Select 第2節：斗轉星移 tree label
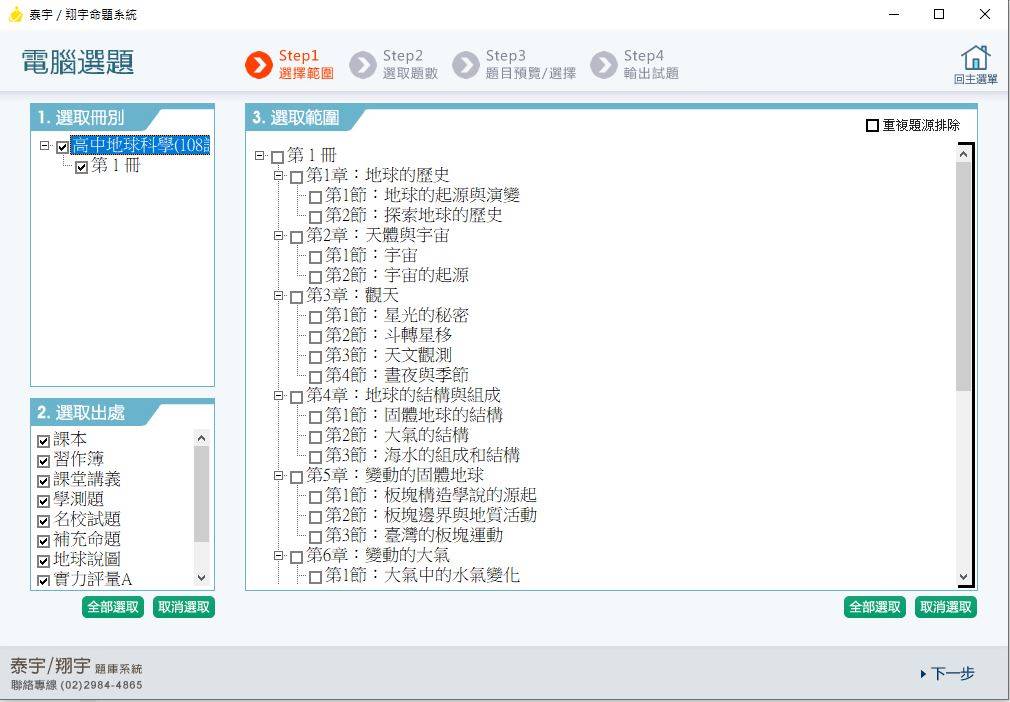This screenshot has height=702, width=1010. [x=388, y=336]
